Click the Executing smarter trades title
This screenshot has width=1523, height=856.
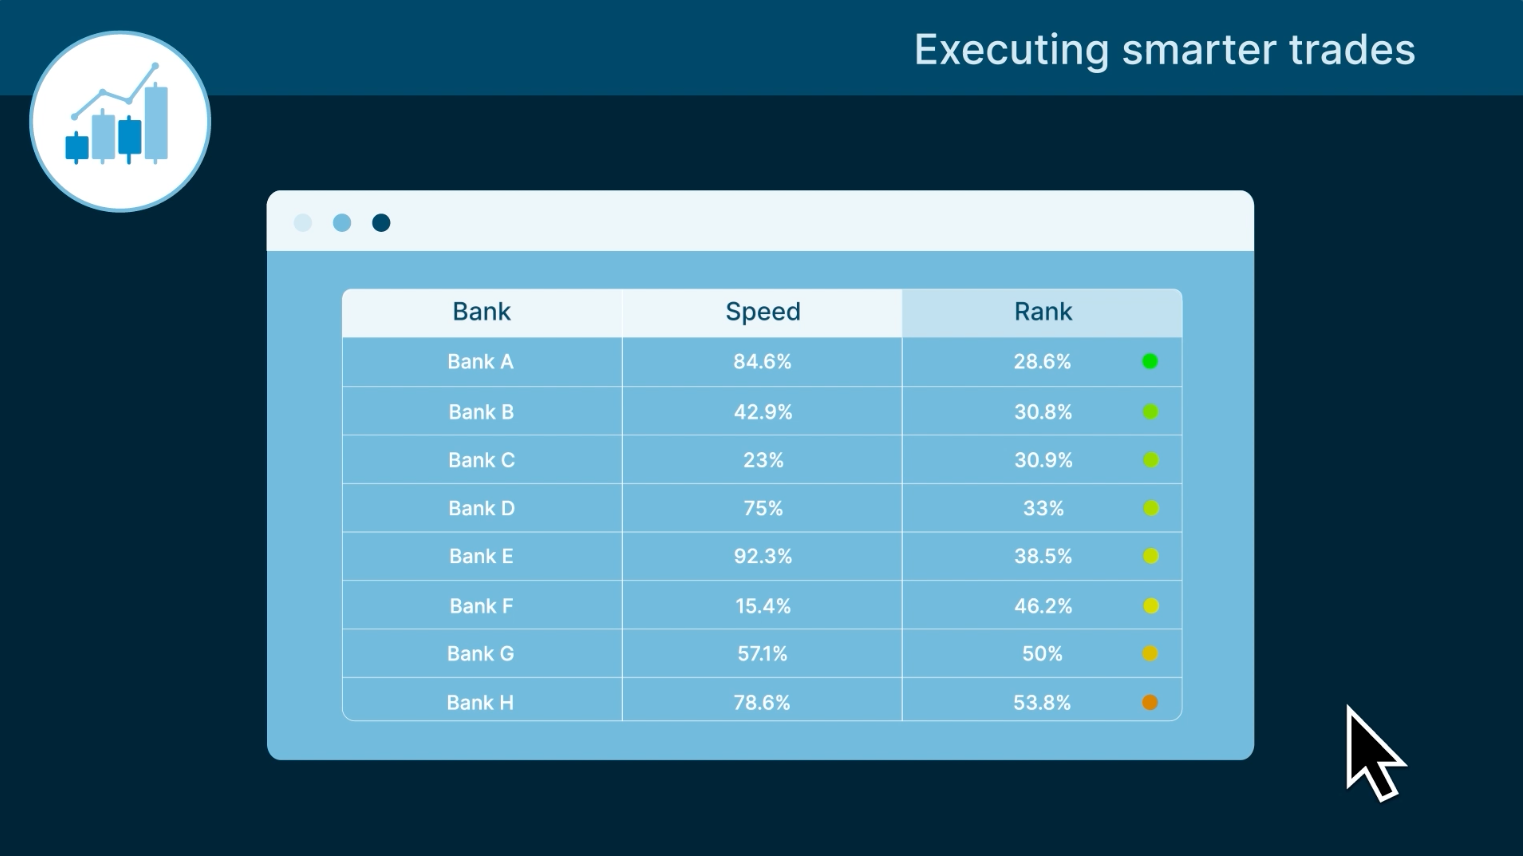click(x=1164, y=50)
